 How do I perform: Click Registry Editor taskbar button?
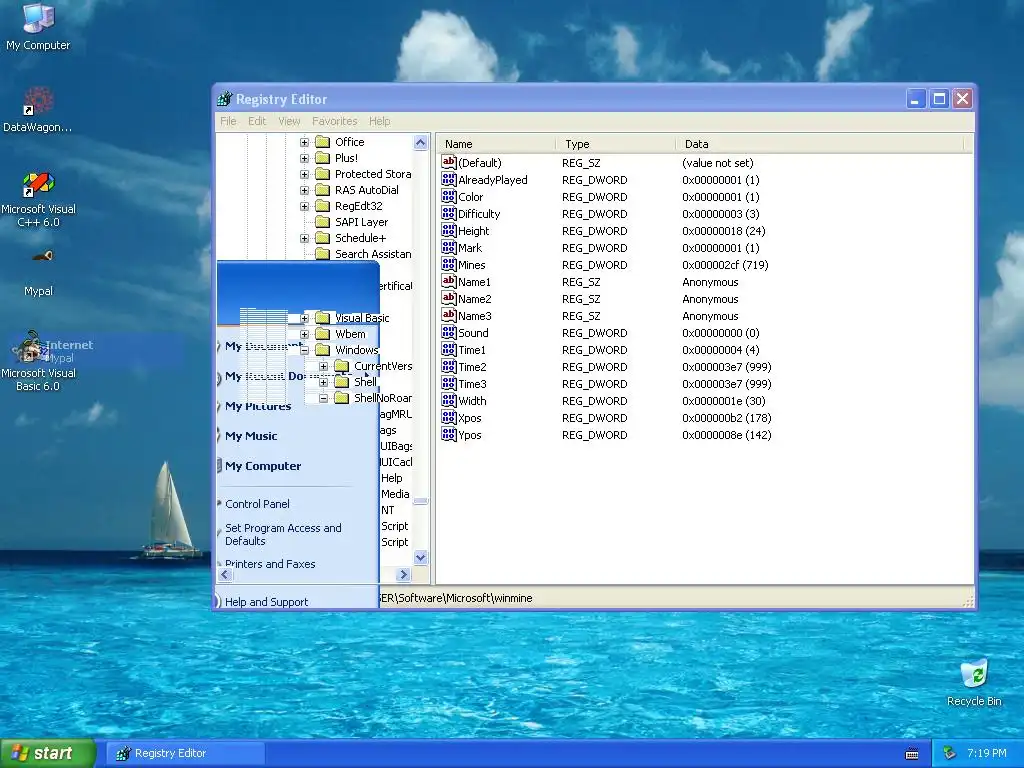[185, 753]
